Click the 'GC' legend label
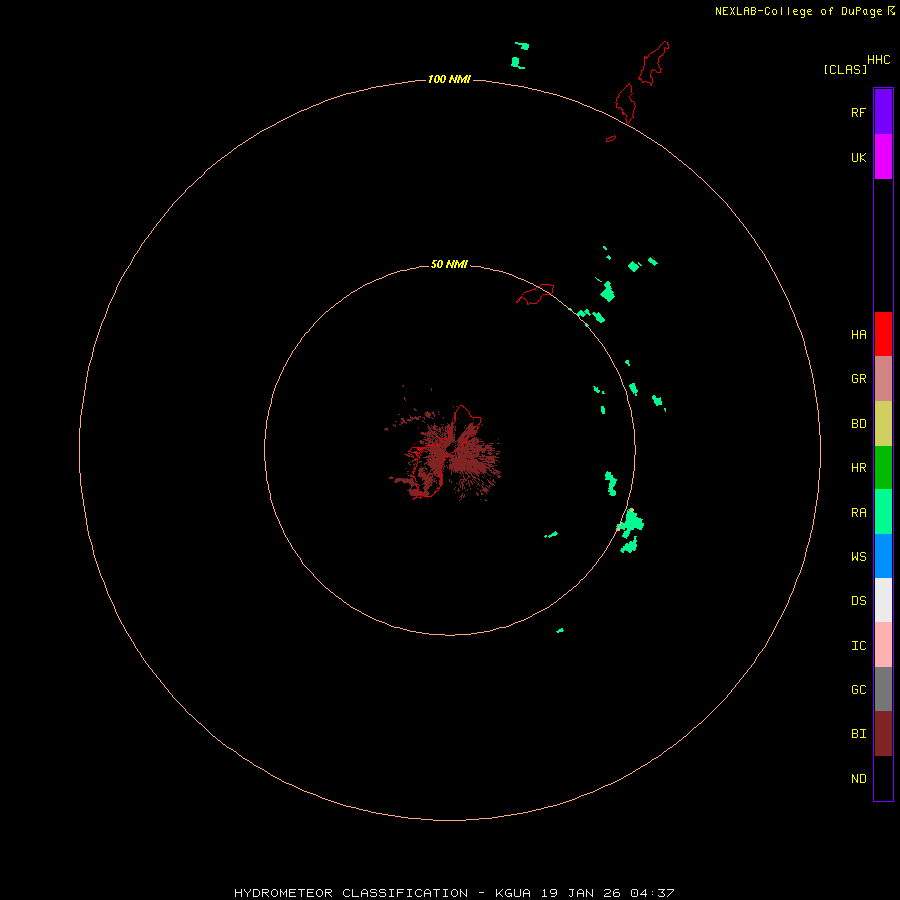900x900 pixels. pos(858,690)
